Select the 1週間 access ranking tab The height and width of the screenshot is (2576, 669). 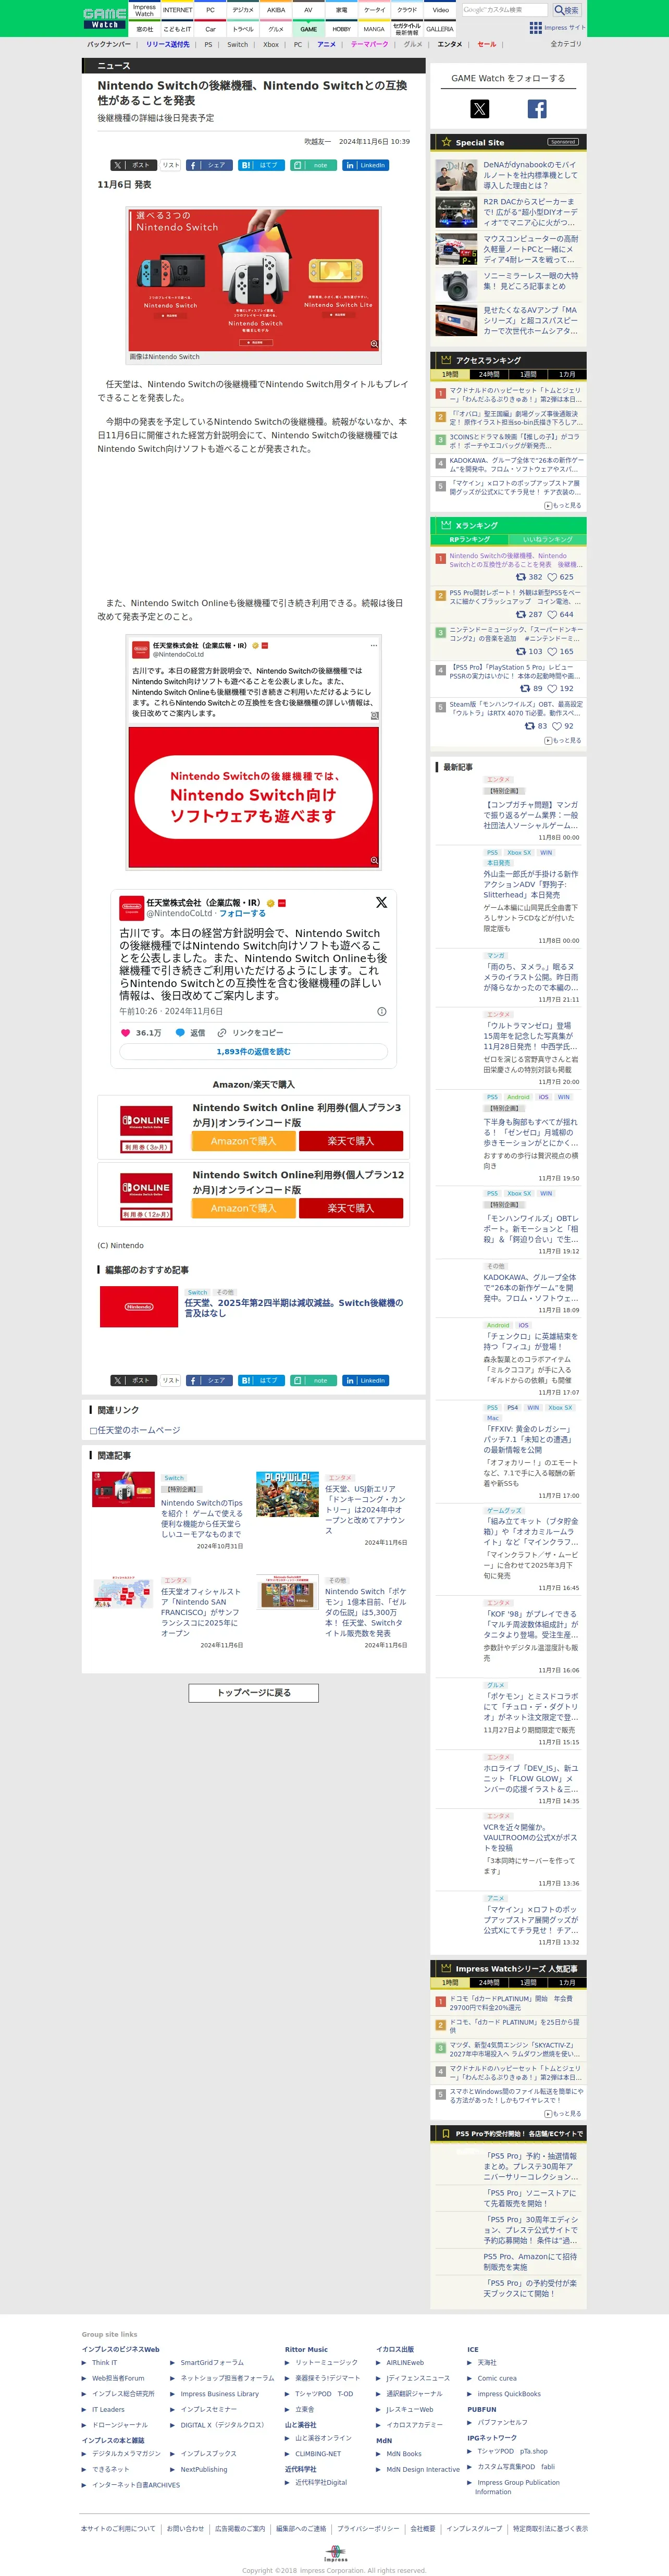(528, 375)
